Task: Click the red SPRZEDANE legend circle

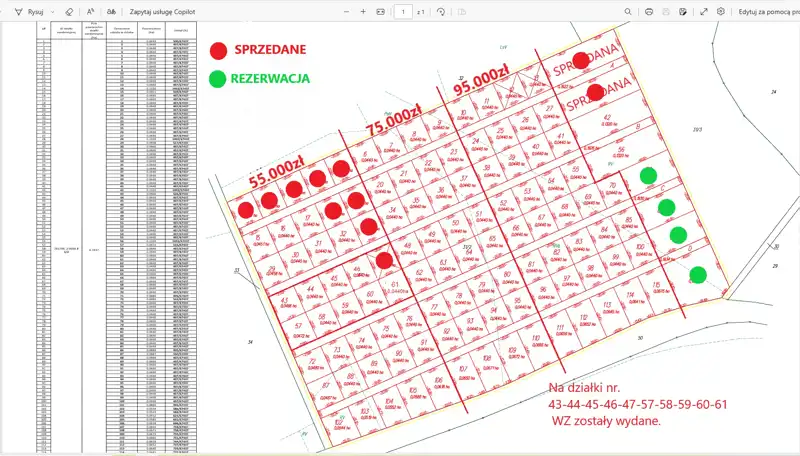Action: pos(218,50)
